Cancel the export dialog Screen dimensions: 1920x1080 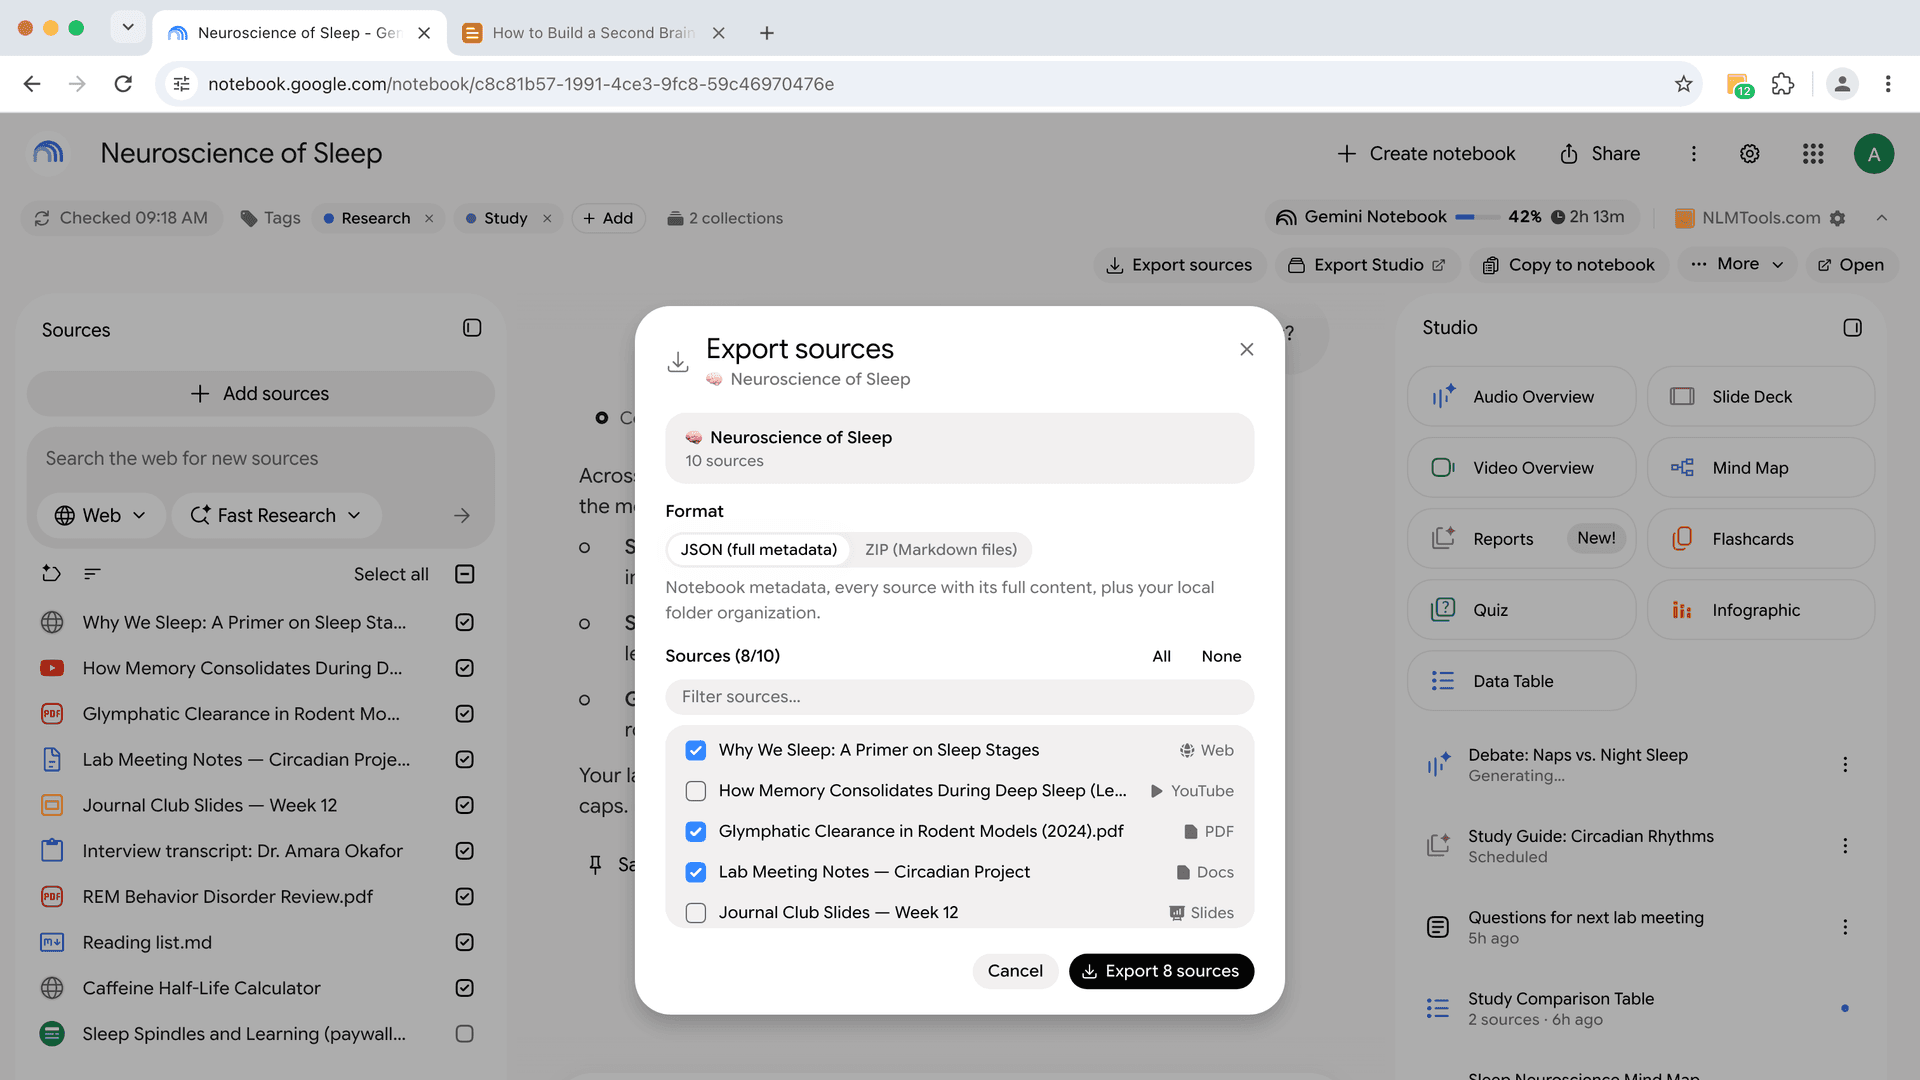click(1015, 971)
